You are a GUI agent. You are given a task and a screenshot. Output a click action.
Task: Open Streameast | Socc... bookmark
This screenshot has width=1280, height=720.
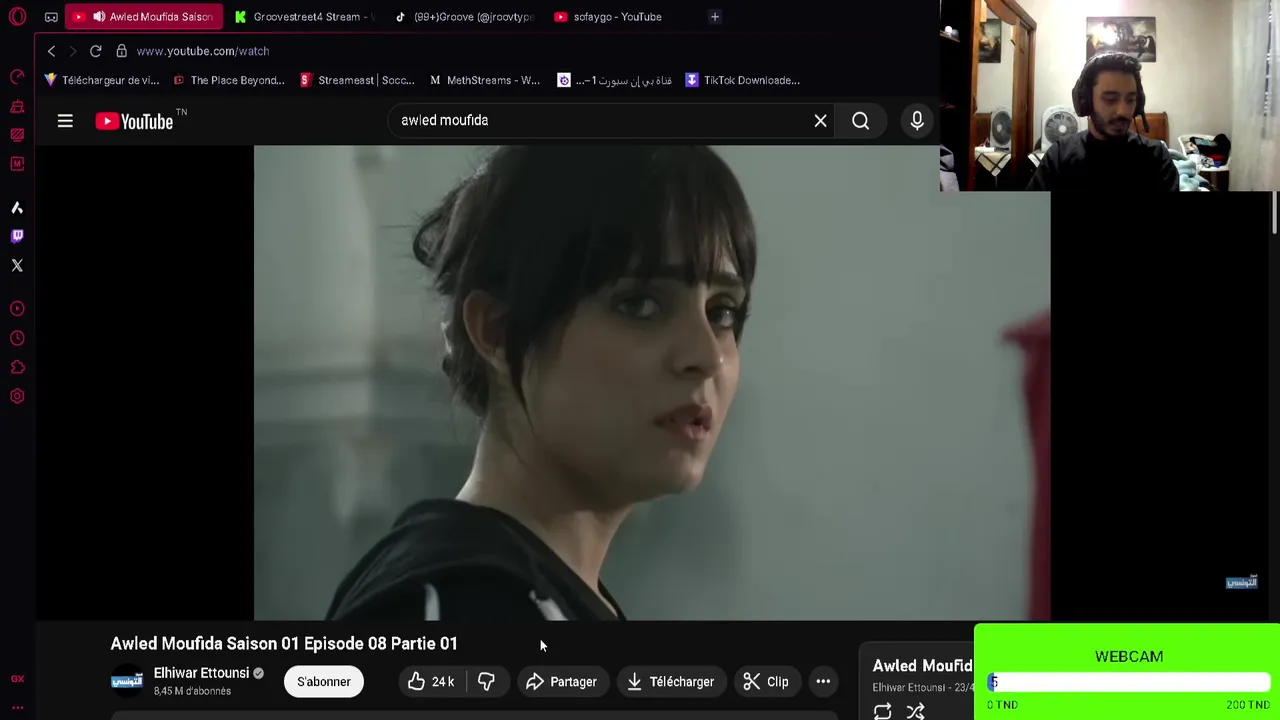pyautogui.click(x=357, y=80)
